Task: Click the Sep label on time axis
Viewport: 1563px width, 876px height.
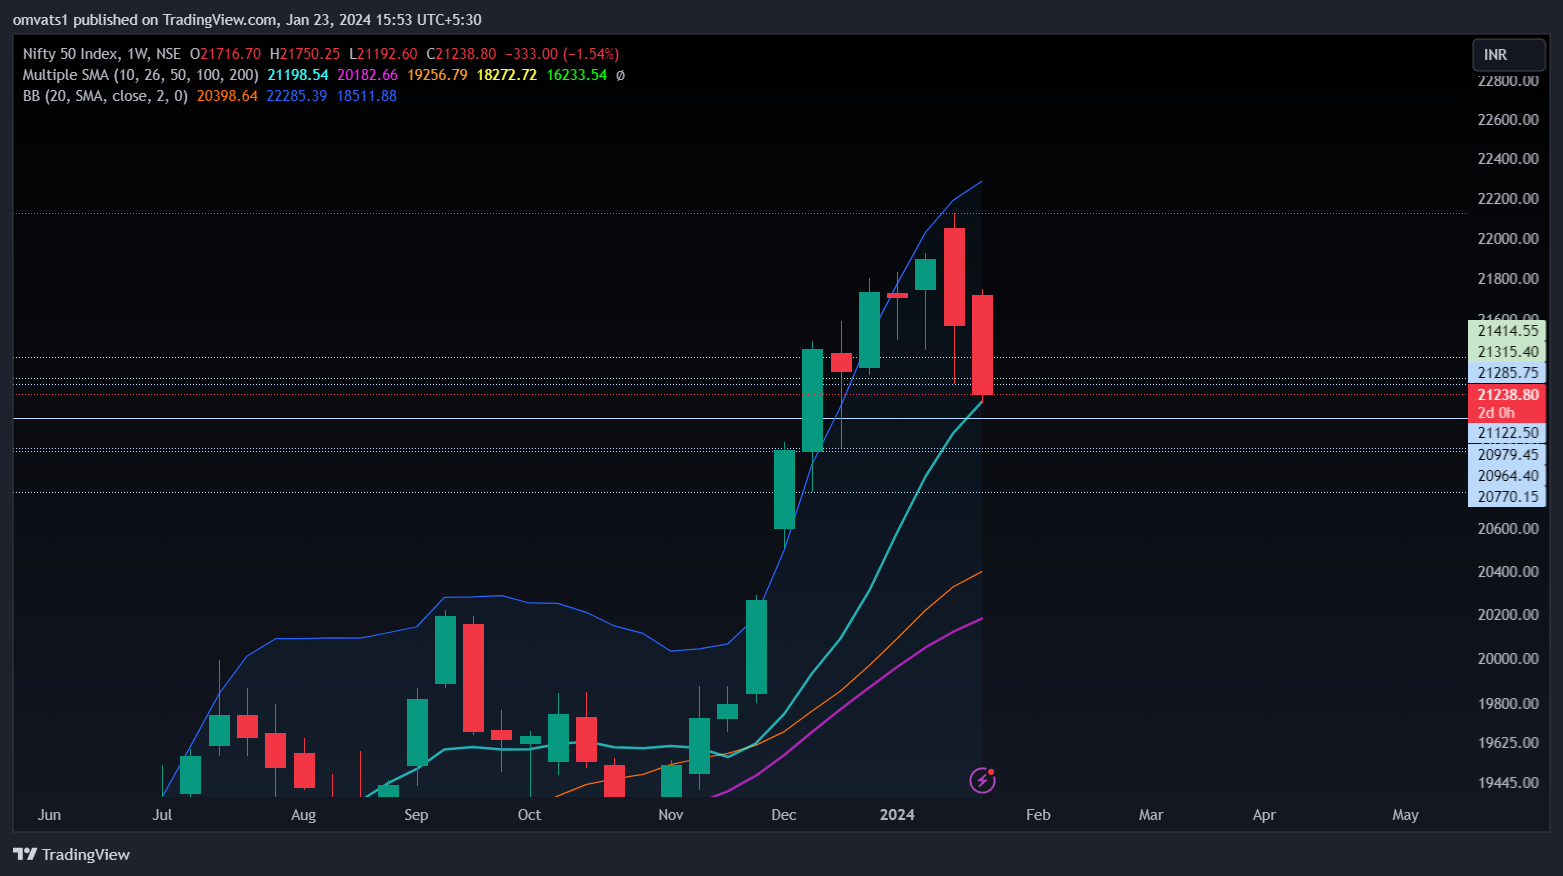Action: coord(416,815)
